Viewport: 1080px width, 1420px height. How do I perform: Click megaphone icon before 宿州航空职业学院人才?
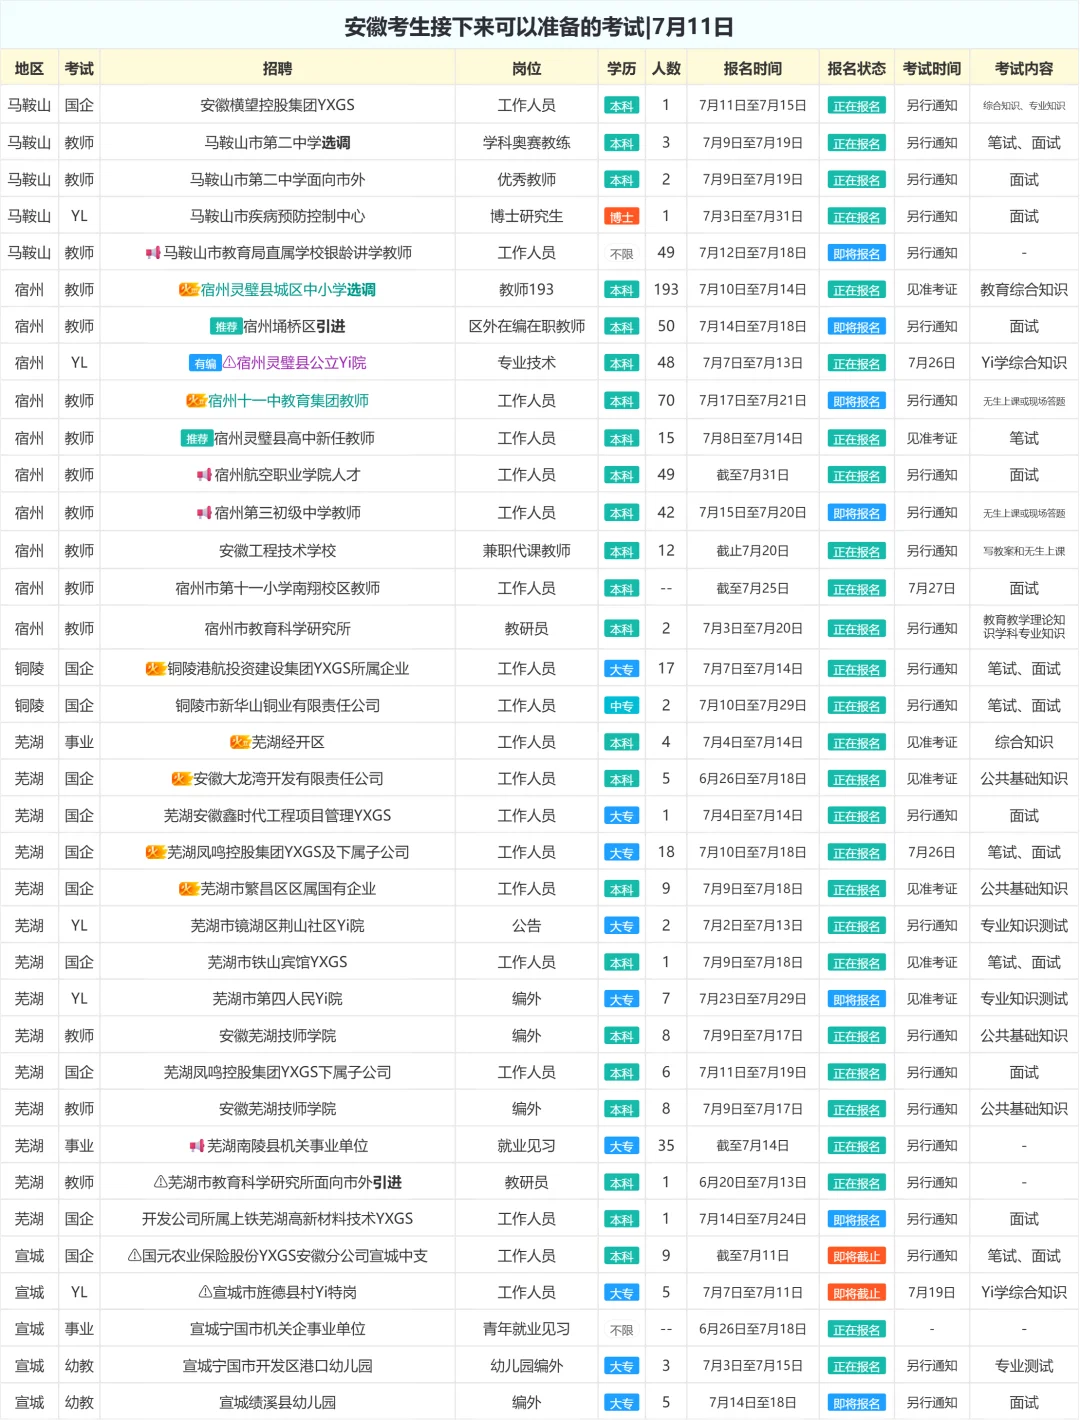click(x=204, y=476)
